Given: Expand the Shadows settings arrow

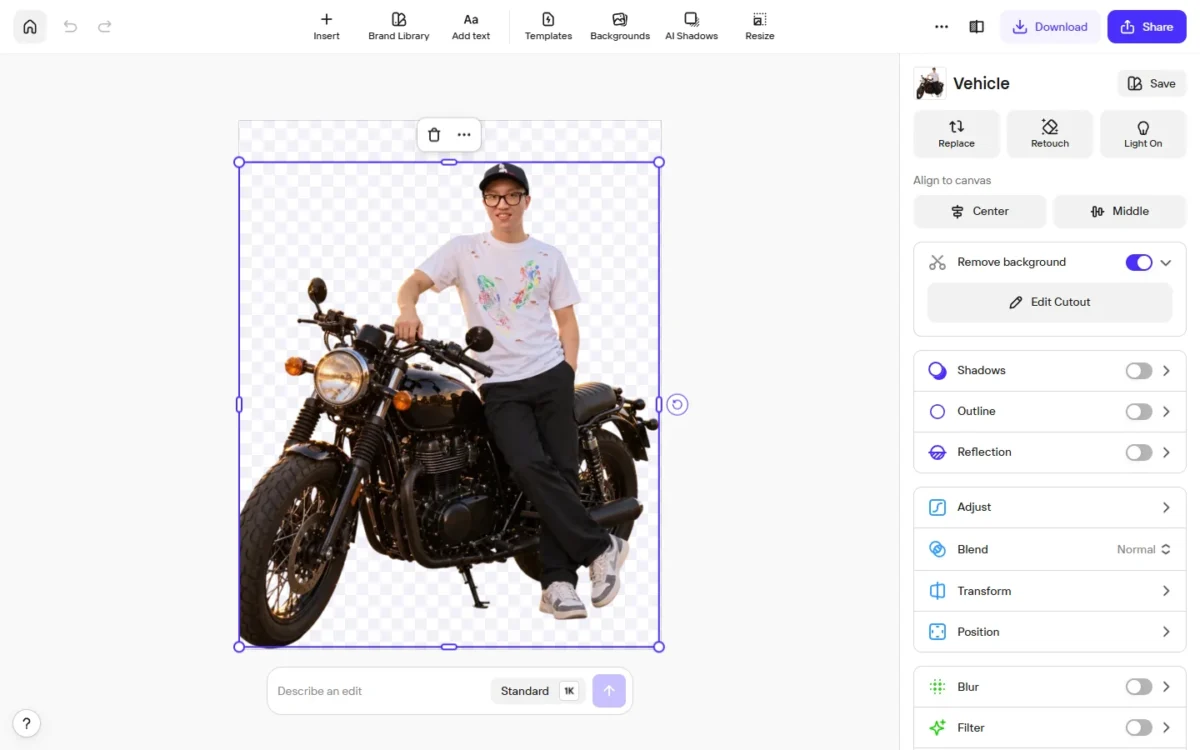Looking at the screenshot, I should click(x=1166, y=371).
